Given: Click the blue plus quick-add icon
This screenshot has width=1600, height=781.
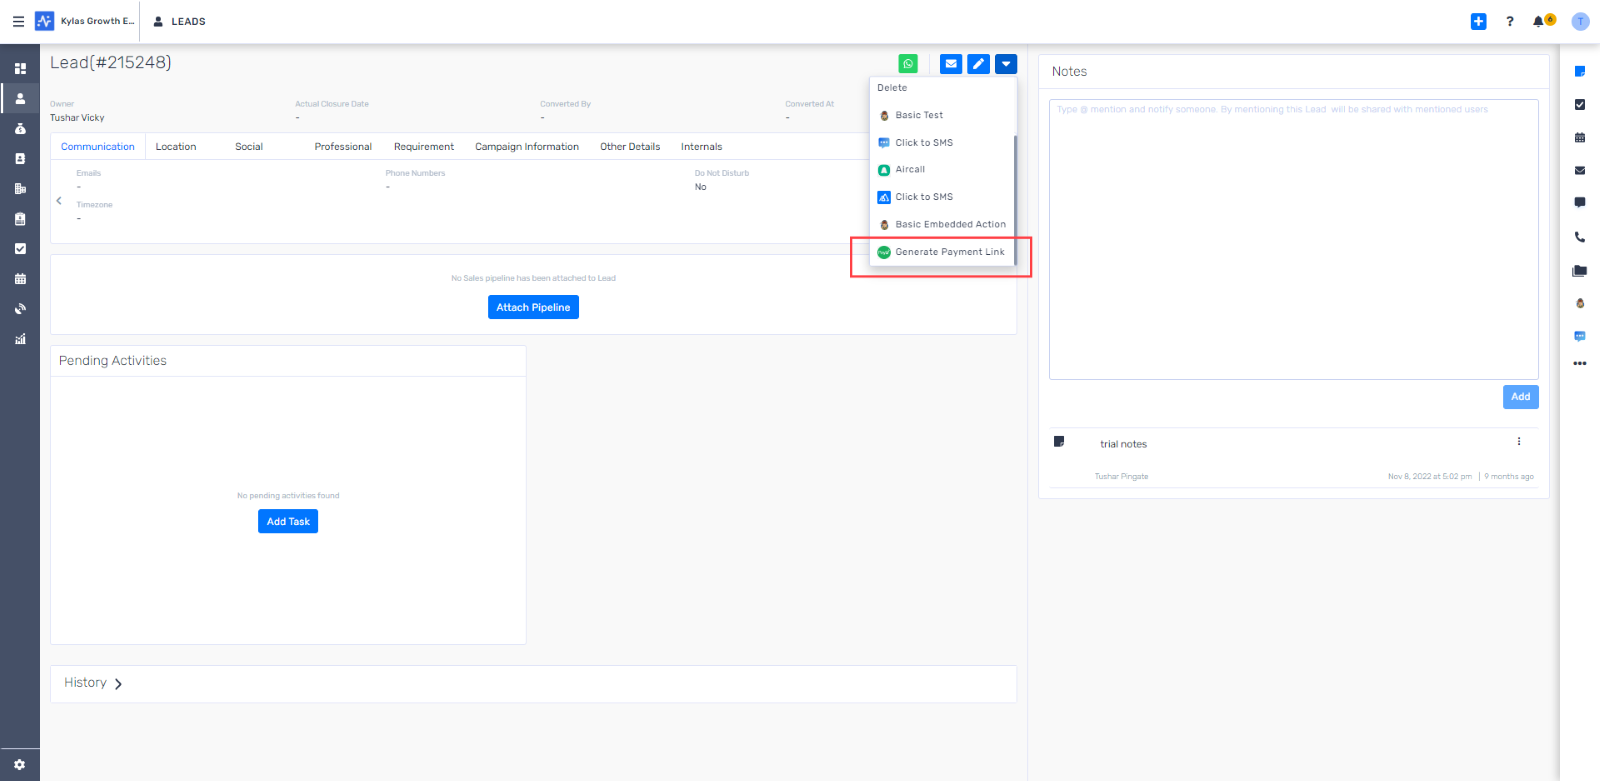Looking at the screenshot, I should coord(1478,21).
